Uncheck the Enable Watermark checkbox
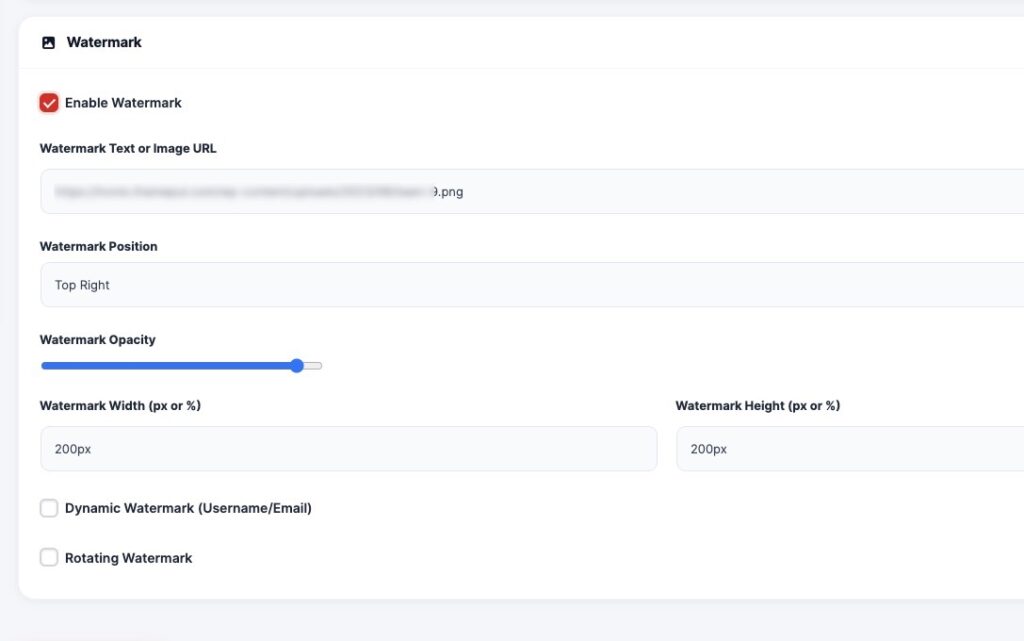 click(49, 103)
